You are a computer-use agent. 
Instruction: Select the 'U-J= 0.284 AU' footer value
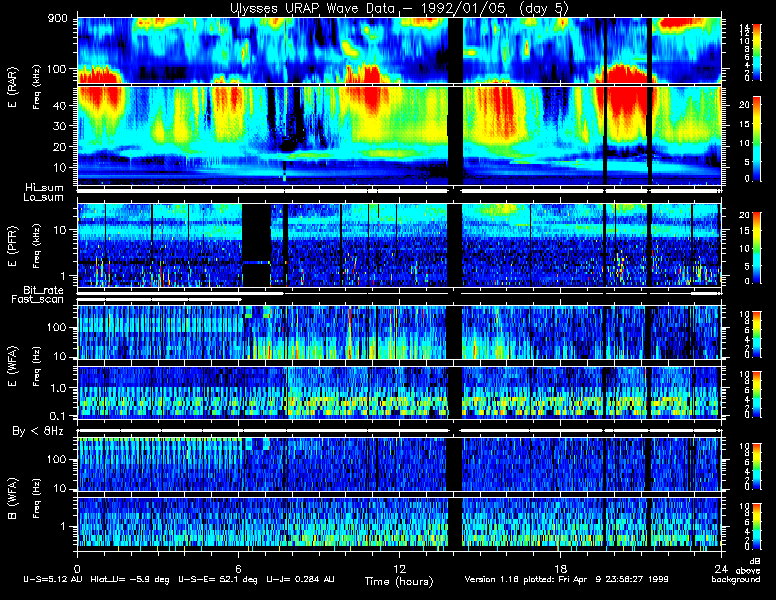[300, 579]
